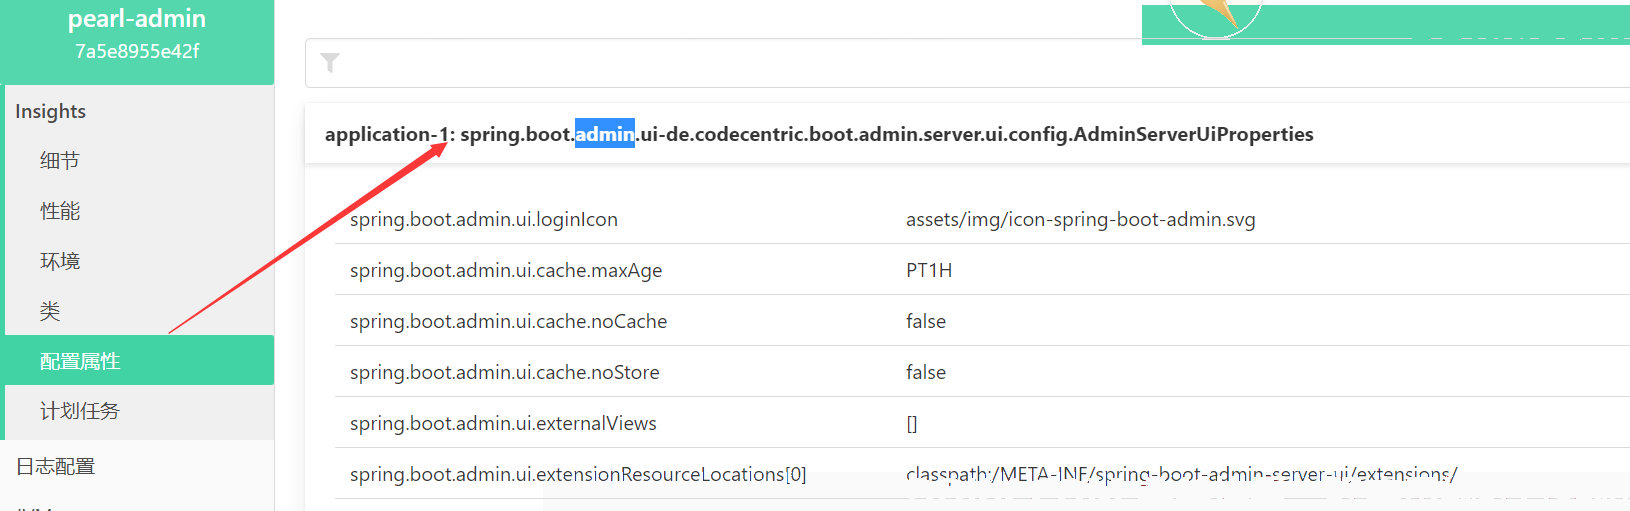This screenshot has width=1630, height=511.
Task: Click the instance id 7a5e8955e42f
Action: pos(137,51)
